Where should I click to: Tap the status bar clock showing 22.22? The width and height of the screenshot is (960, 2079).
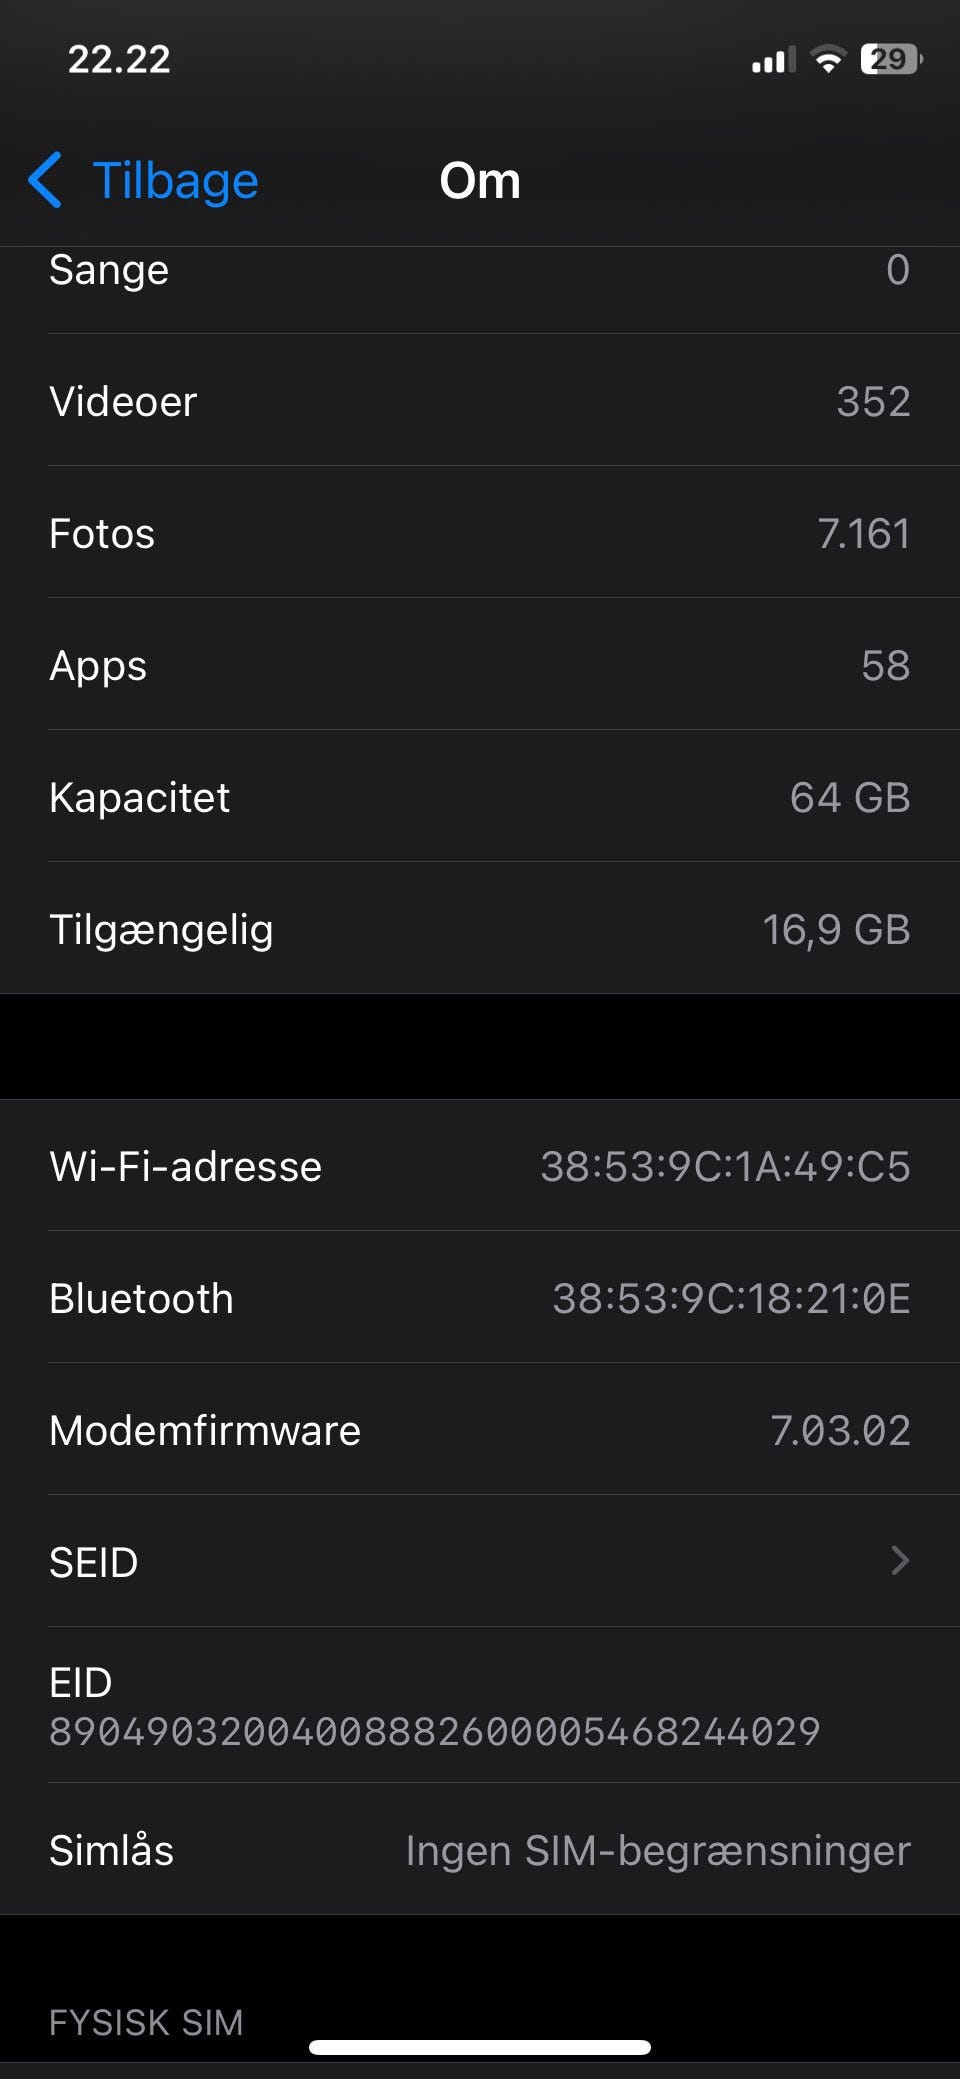[119, 60]
